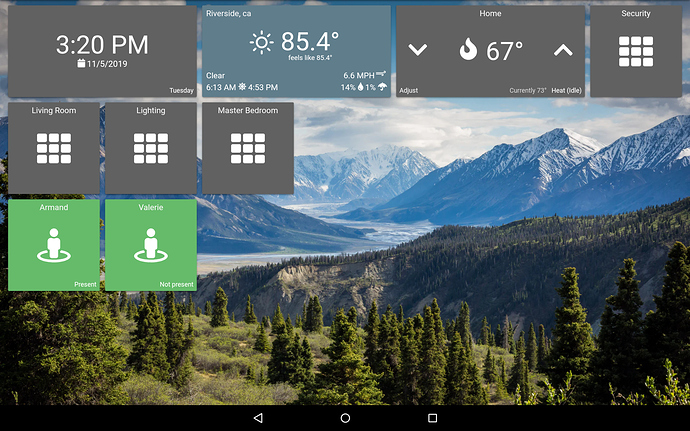Tap the 67° thermostat setpoint value
The width and height of the screenshot is (690, 431).
click(x=505, y=51)
